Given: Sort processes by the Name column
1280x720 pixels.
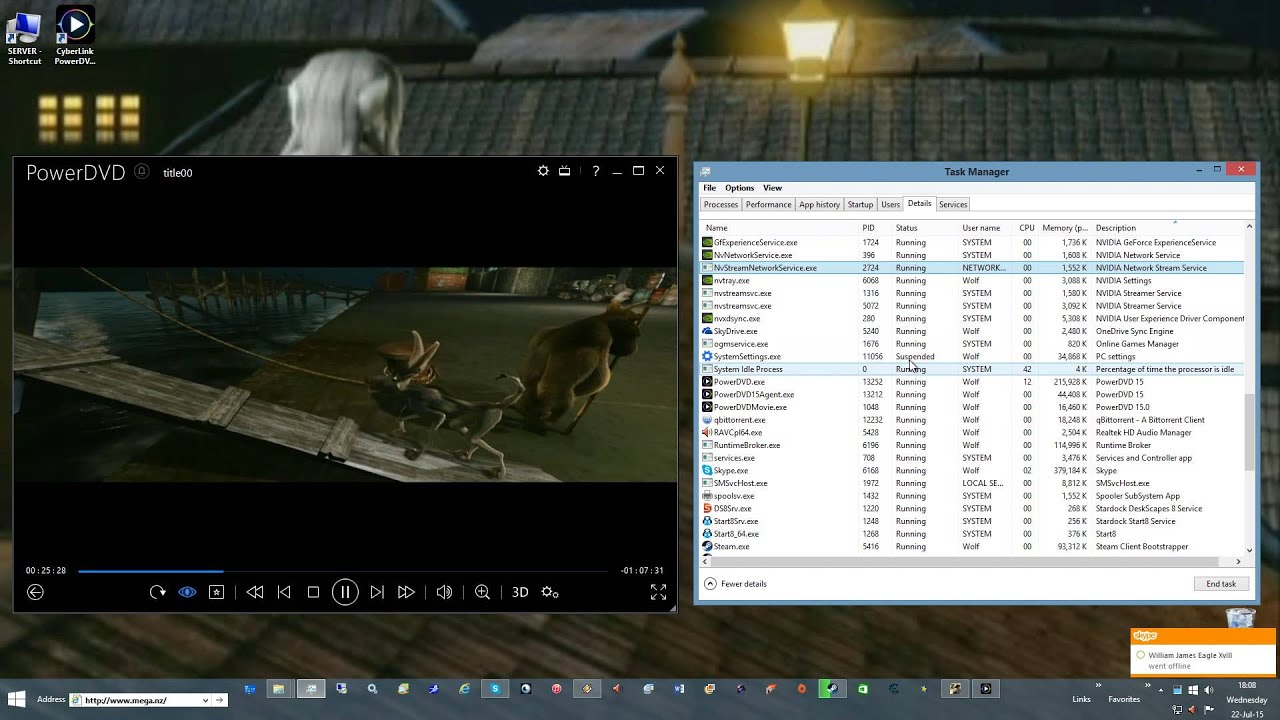Looking at the screenshot, I should tap(780, 228).
